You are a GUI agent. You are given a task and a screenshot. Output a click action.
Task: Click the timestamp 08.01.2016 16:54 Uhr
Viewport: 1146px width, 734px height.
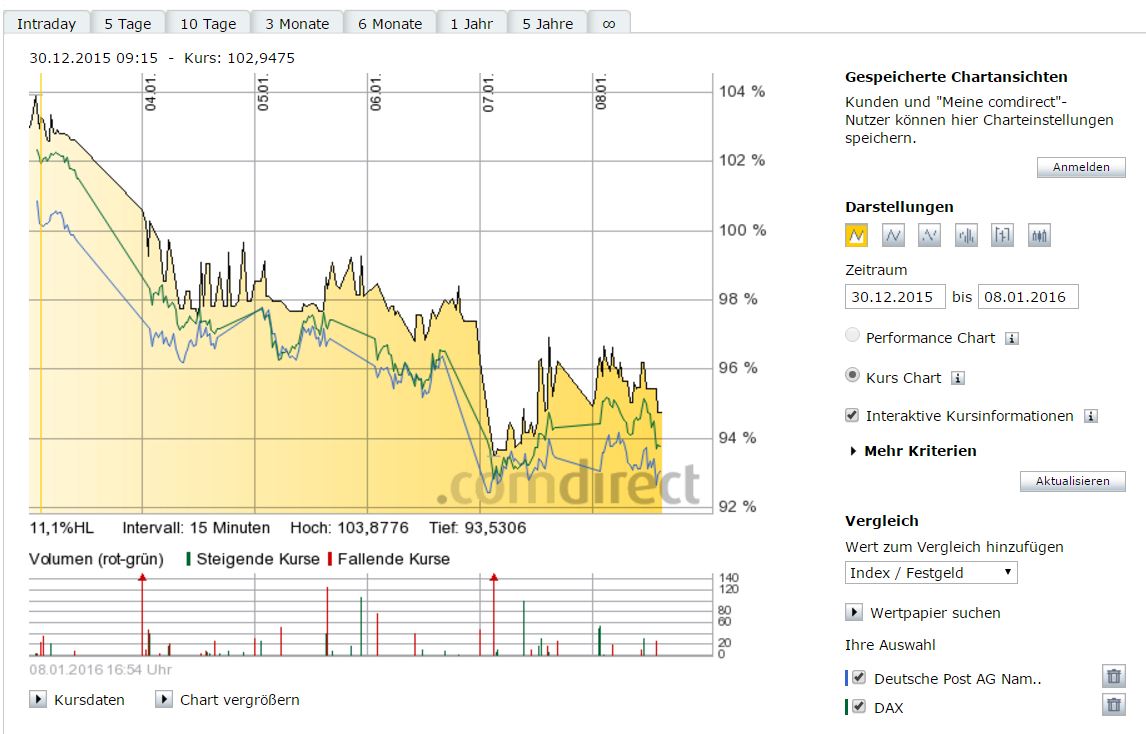pos(101,669)
